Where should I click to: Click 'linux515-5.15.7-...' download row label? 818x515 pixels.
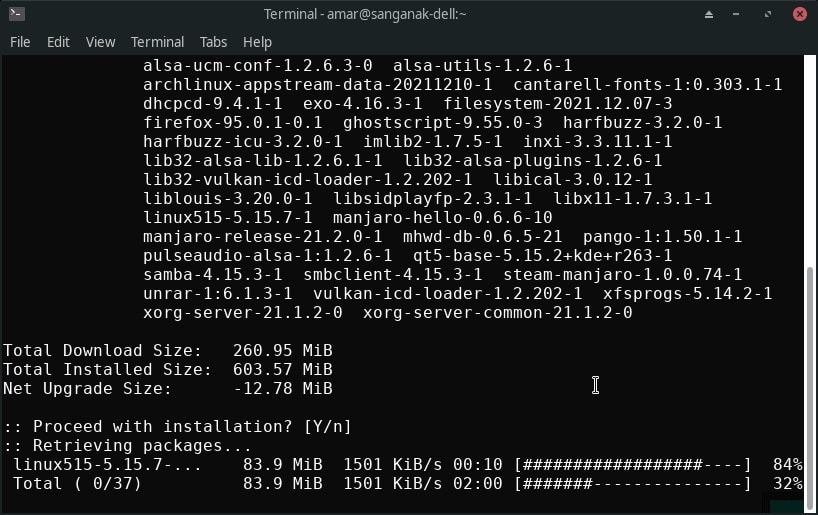(107, 464)
